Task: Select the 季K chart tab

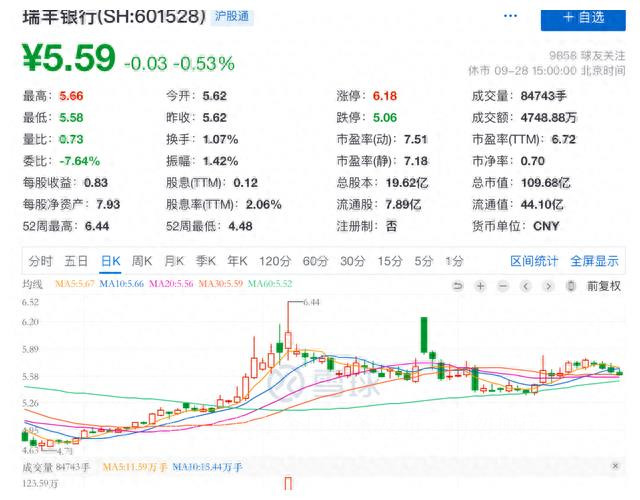Action: (205, 261)
